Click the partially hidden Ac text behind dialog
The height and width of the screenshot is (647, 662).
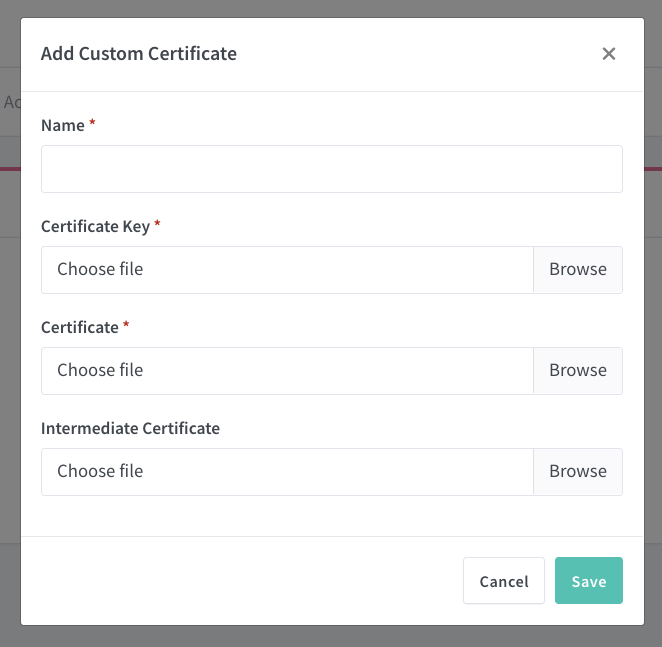pos(11,102)
